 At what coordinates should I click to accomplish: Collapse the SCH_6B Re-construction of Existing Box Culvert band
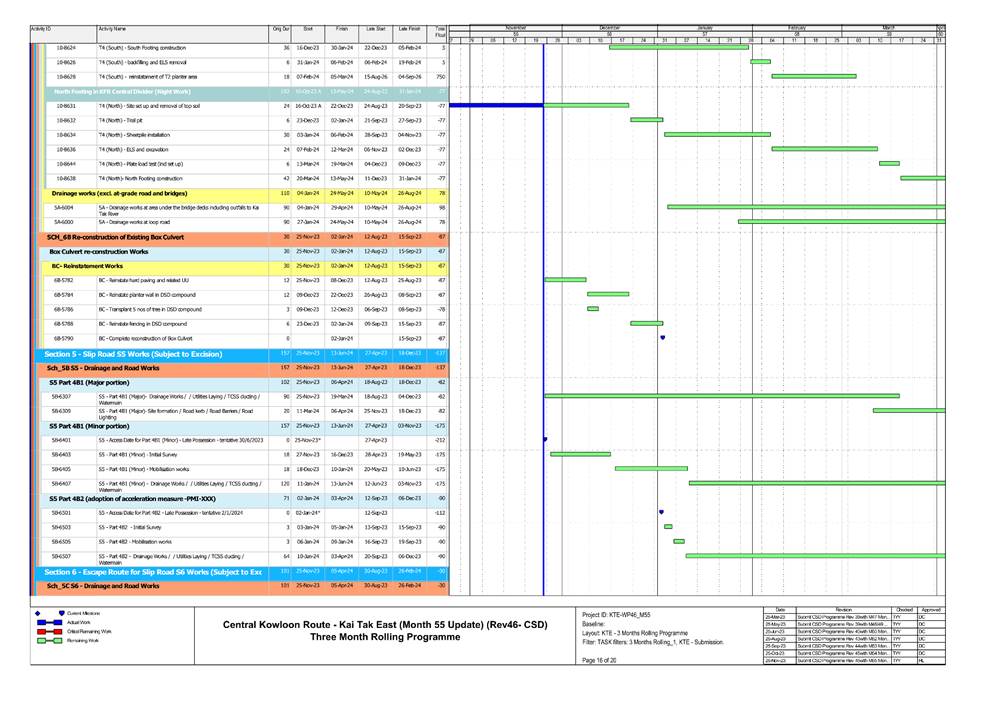(100, 237)
